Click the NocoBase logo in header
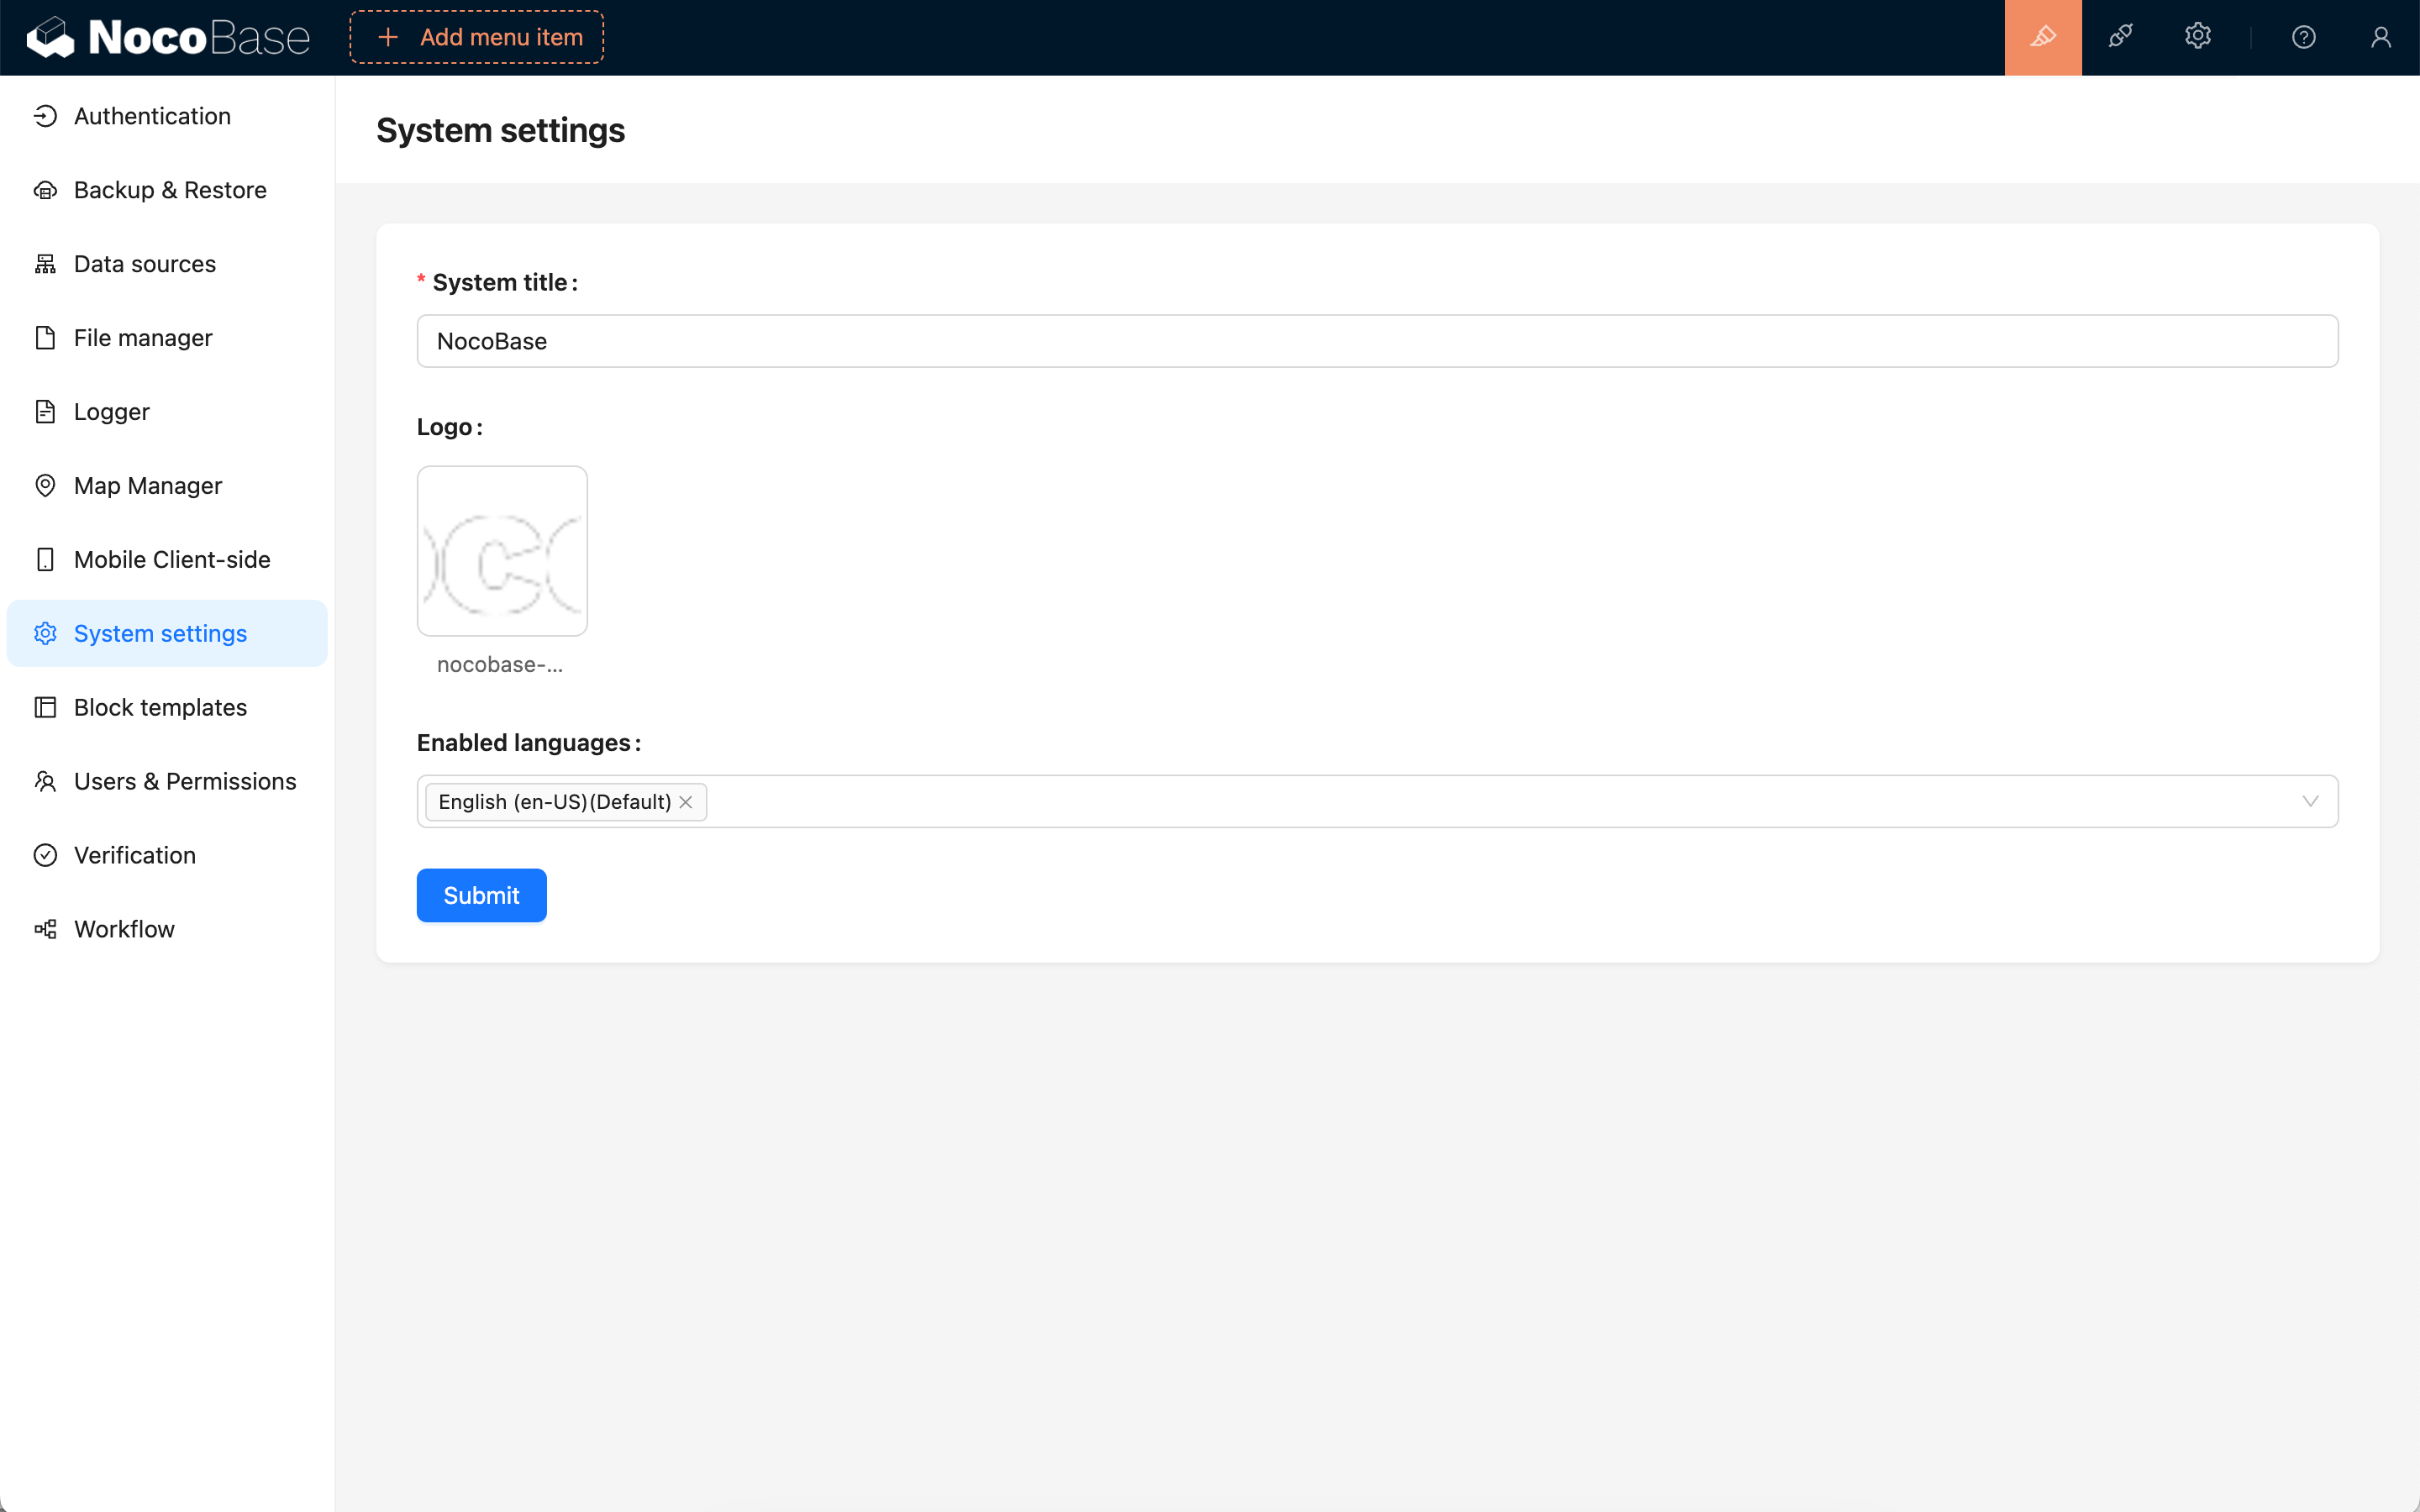 coord(168,37)
